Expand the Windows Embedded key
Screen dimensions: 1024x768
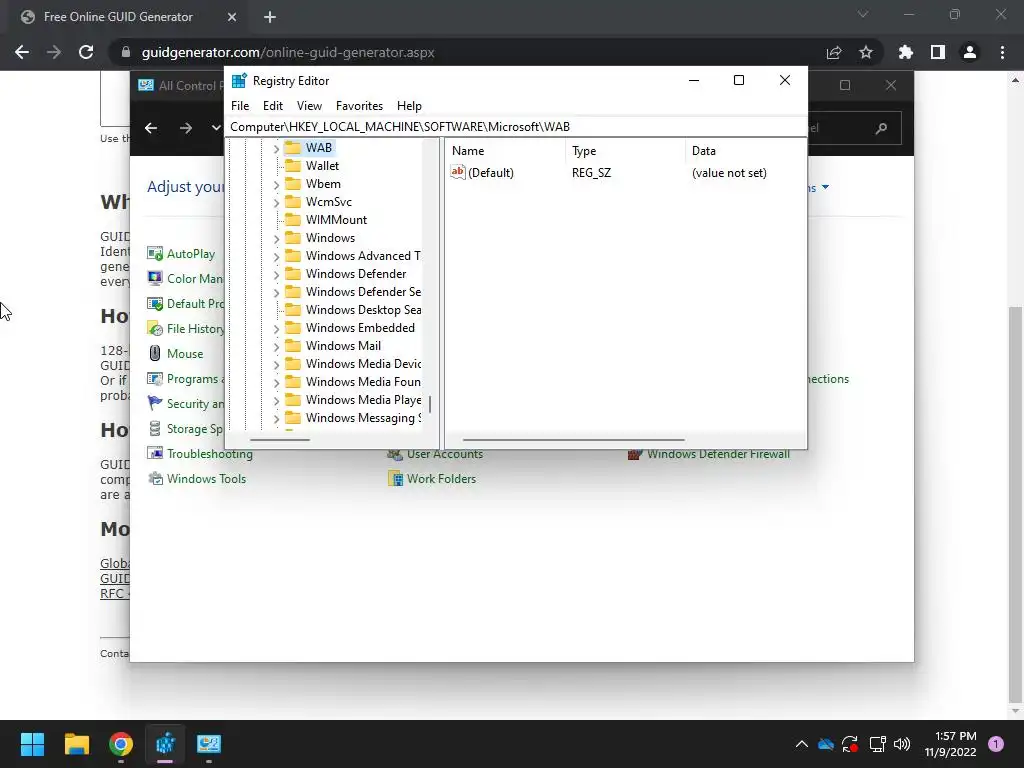[276, 329]
